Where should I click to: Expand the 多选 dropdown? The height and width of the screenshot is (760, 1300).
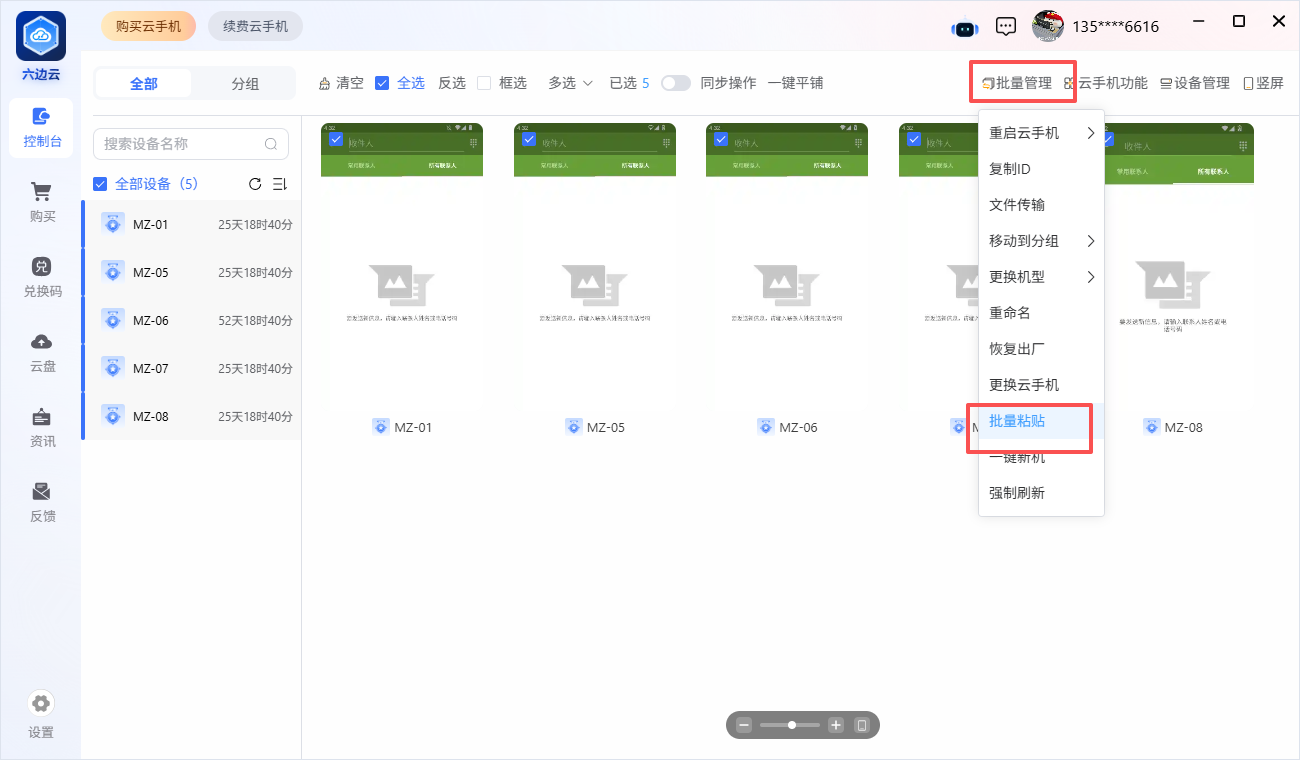(570, 83)
